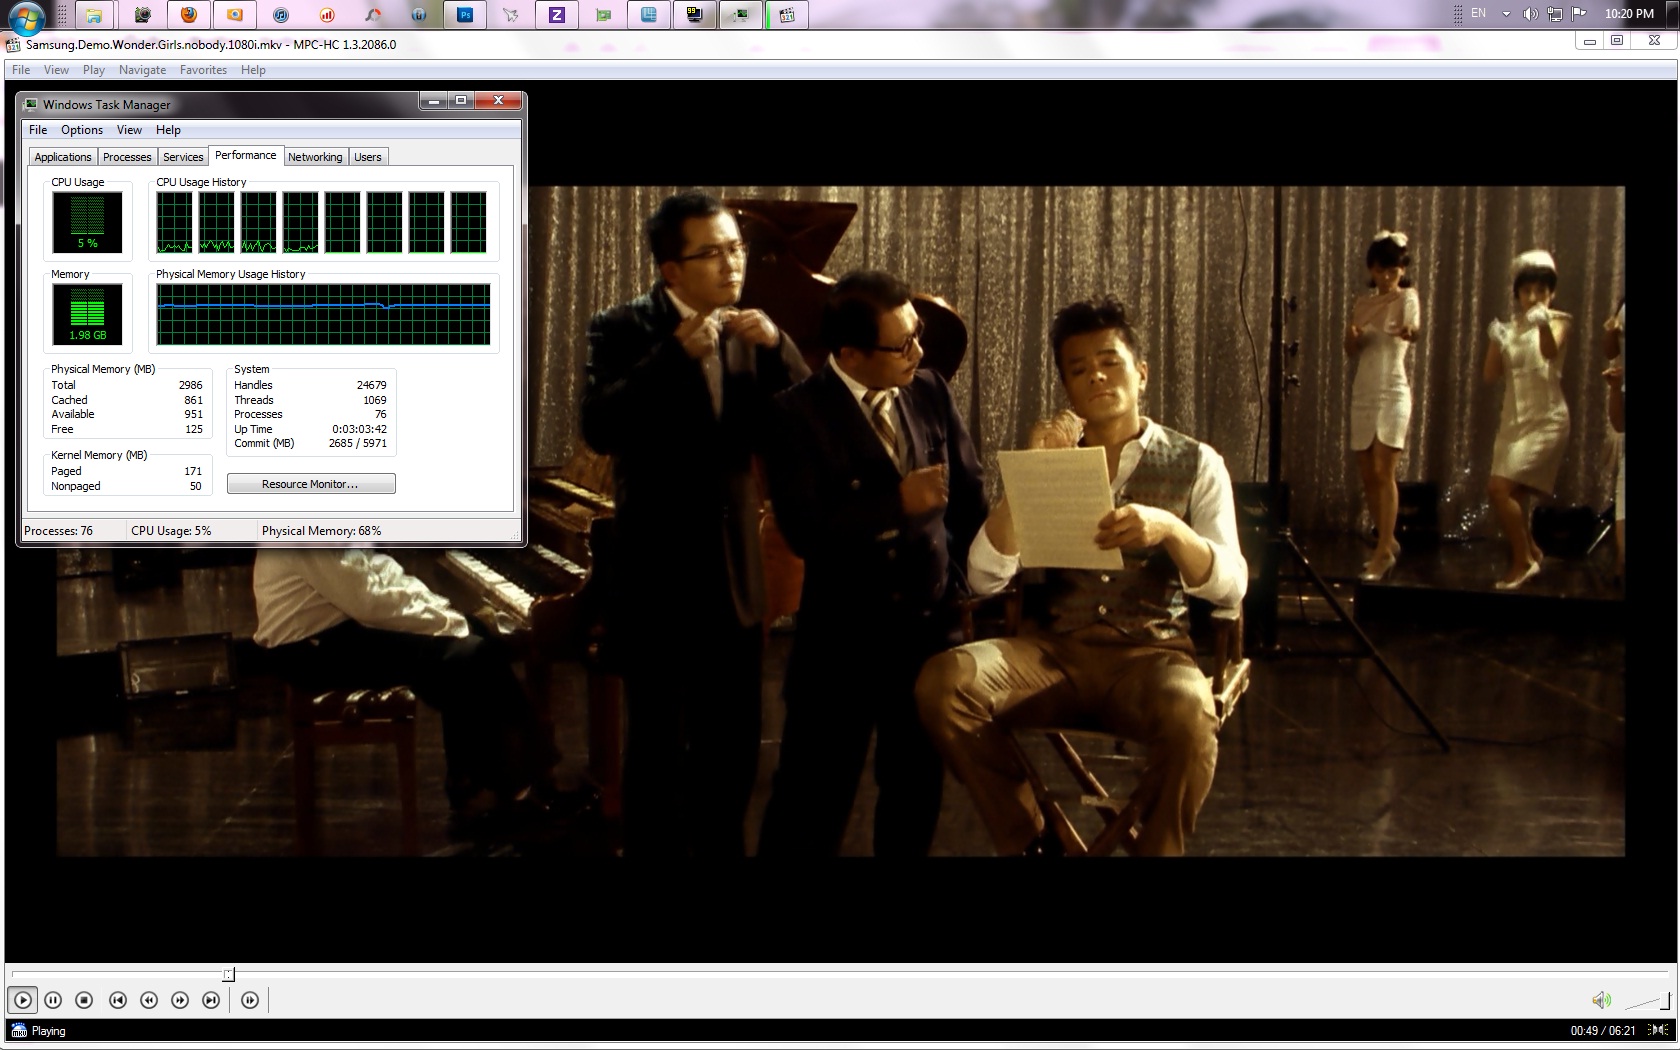1680x1050 pixels.
Task: Click the MPC-HC volume slider
Action: click(x=1648, y=1001)
